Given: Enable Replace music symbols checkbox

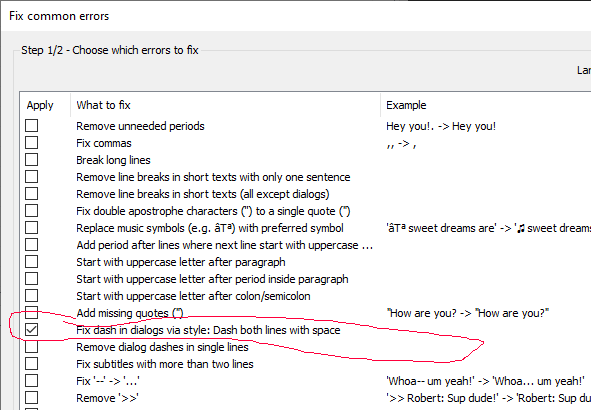Looking at the screenshot, I should [x=32, y=228].
